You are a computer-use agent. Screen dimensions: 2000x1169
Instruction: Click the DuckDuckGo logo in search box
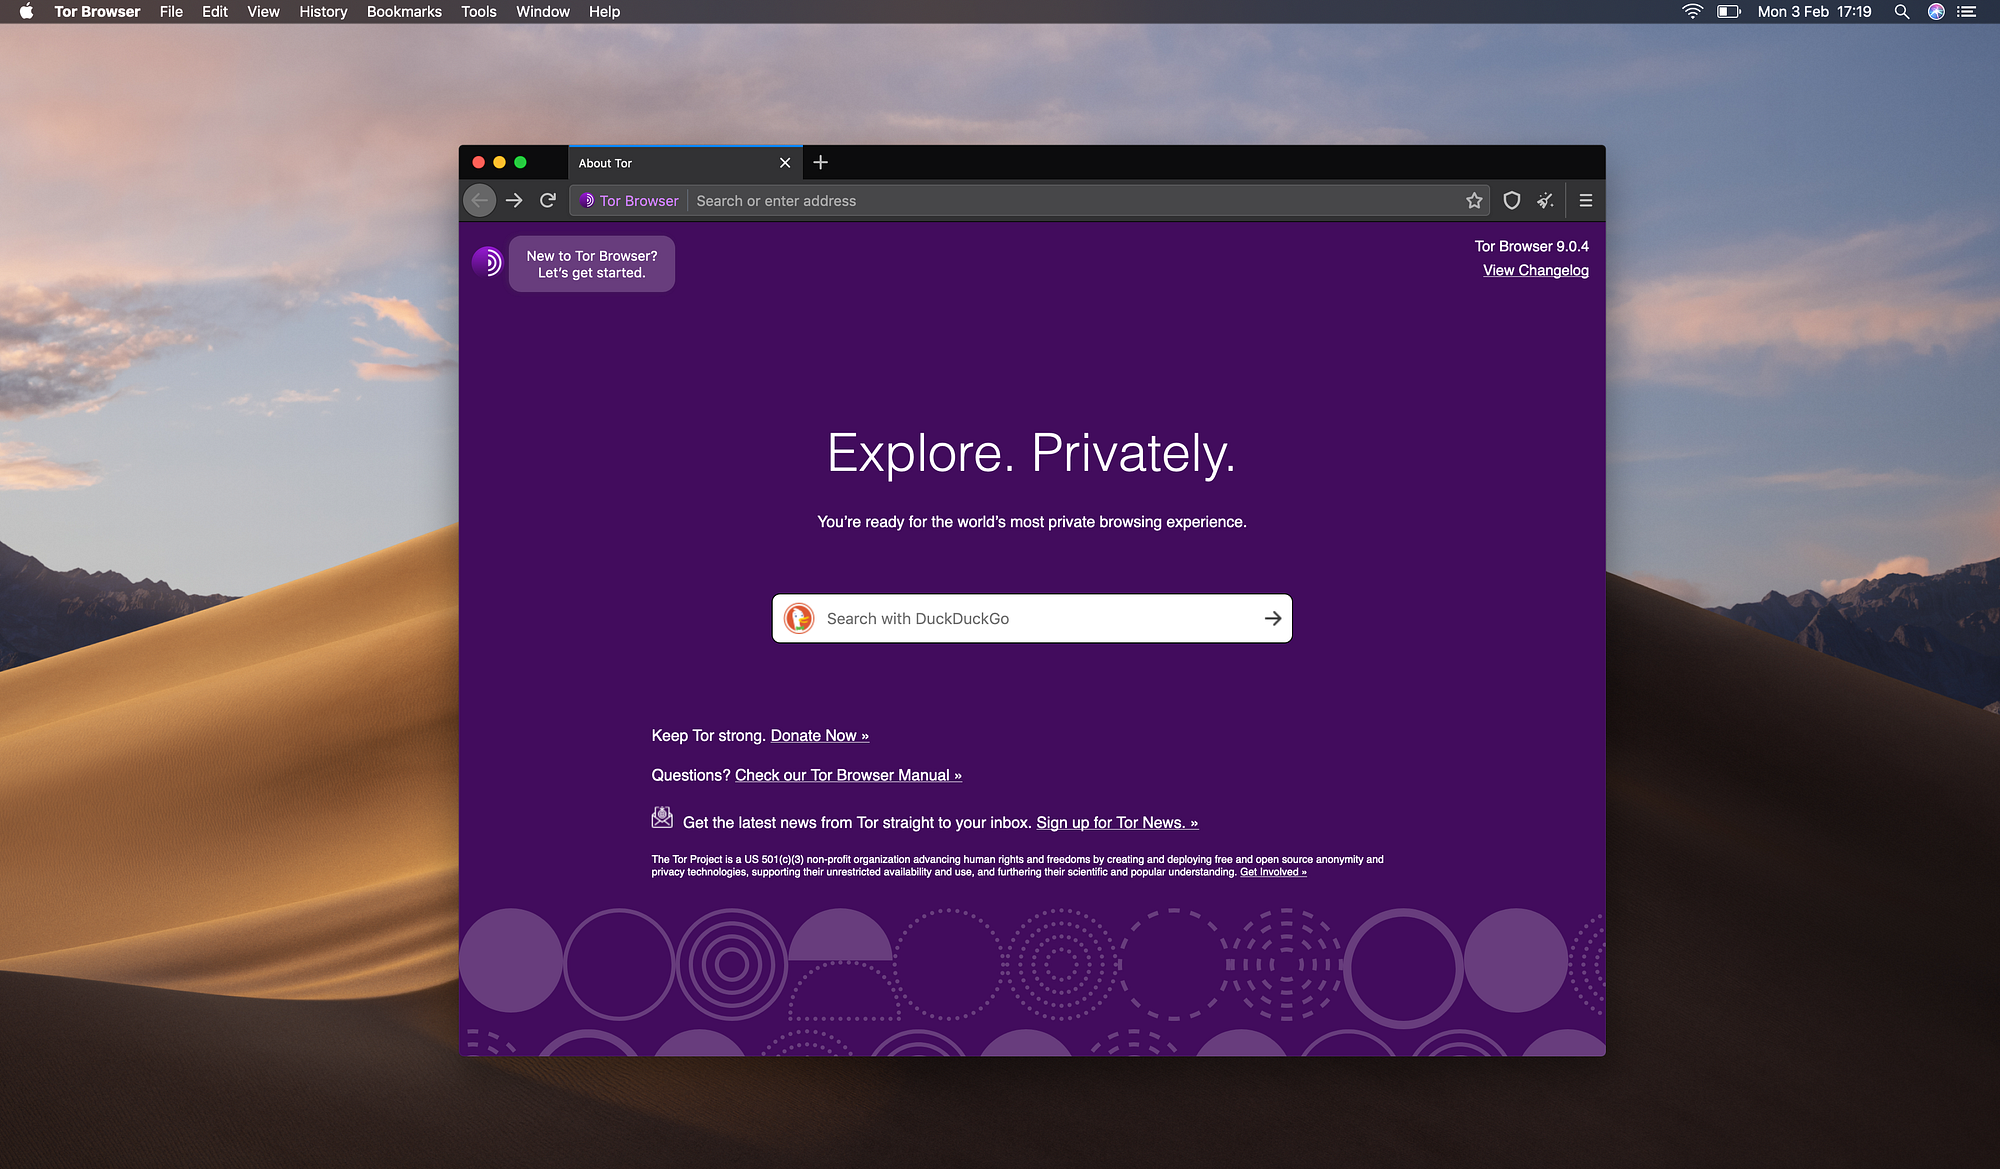tap(799, 619)
